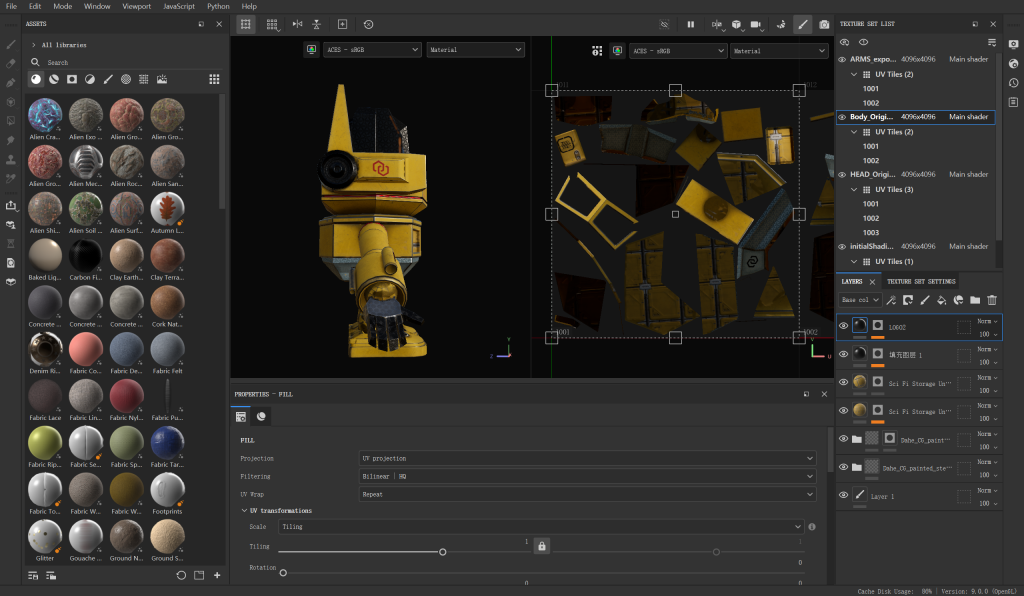
Task: Filter assets by smart materials icon
Action: click(x=54, y=79)
